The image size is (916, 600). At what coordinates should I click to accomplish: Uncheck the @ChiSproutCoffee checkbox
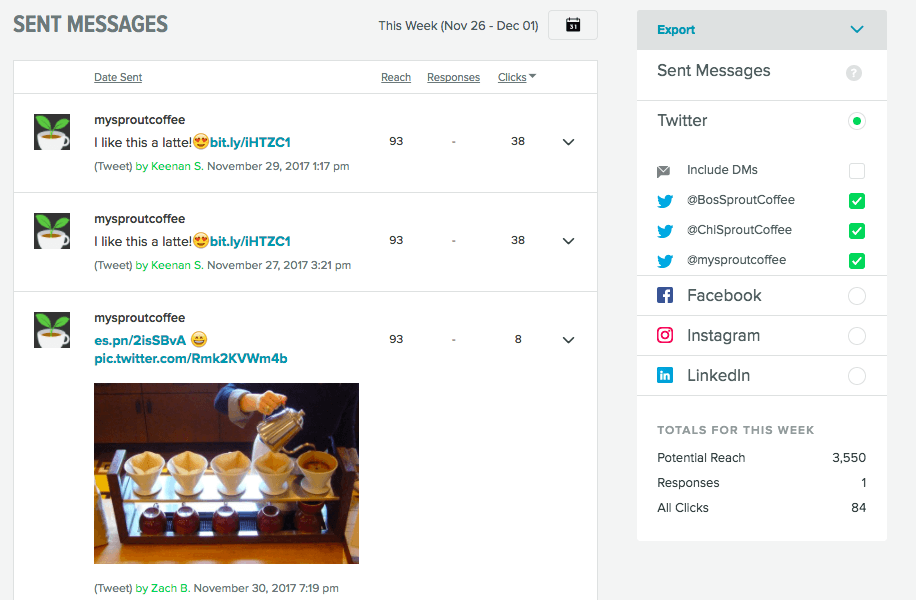coord(856,231)
